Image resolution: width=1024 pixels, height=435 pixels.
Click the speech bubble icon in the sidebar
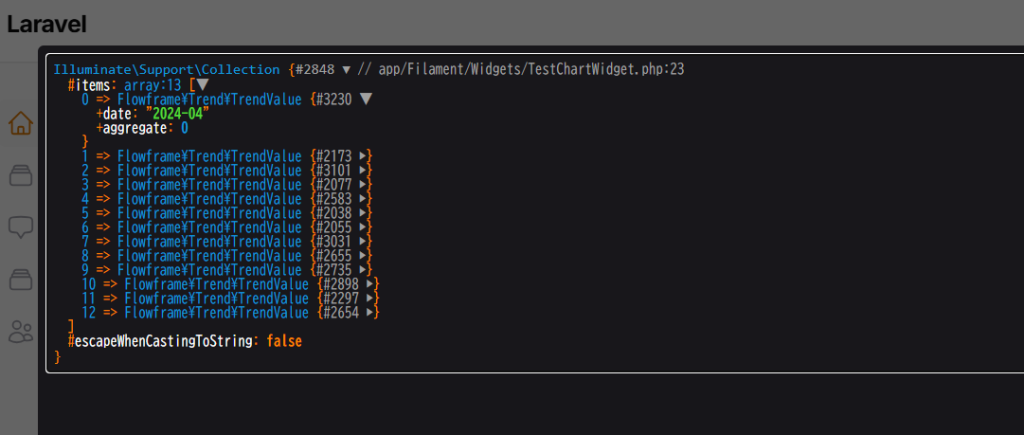click(x=20, y=228)
